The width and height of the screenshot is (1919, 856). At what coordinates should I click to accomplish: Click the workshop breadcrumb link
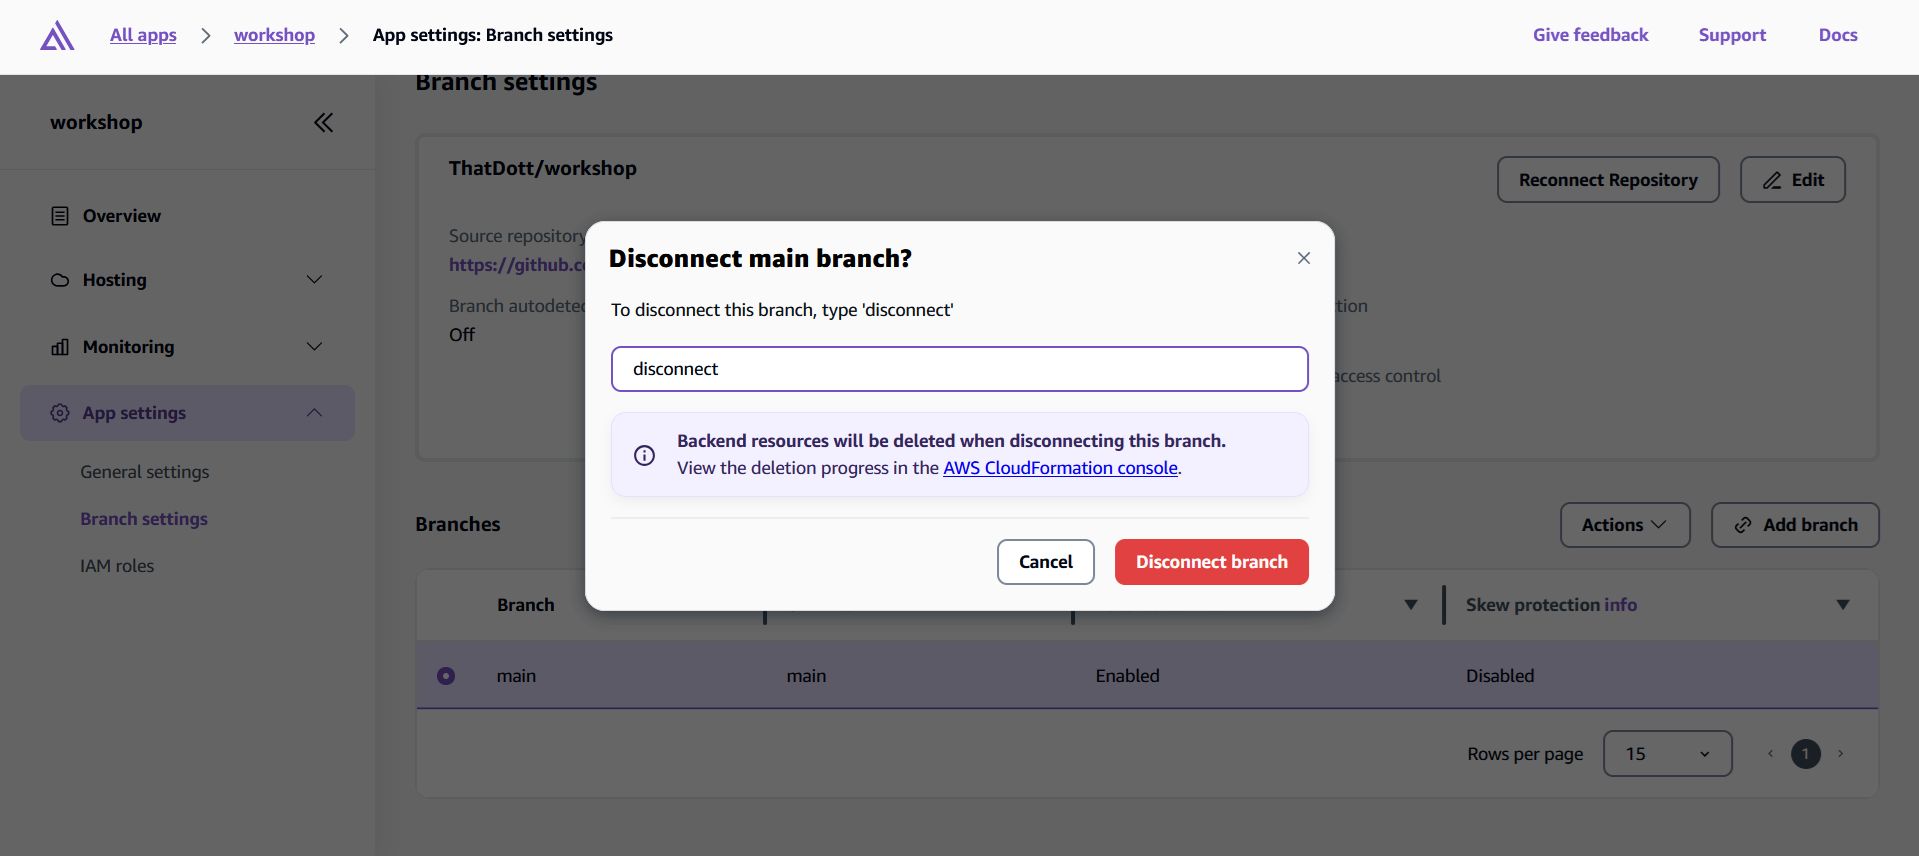(x=274, y=35)
